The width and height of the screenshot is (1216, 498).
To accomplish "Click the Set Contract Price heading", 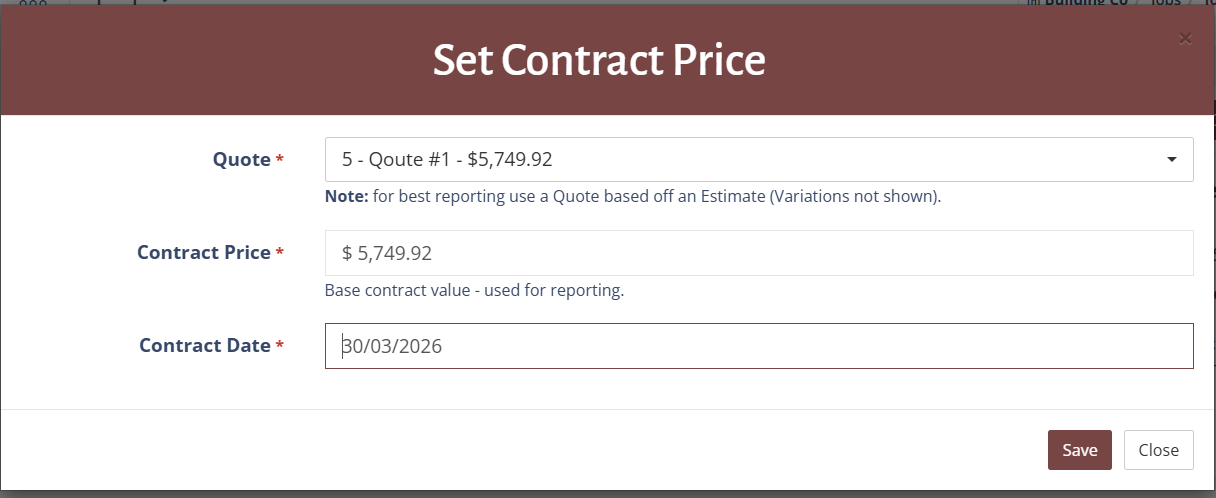I will tap(599, 61).
